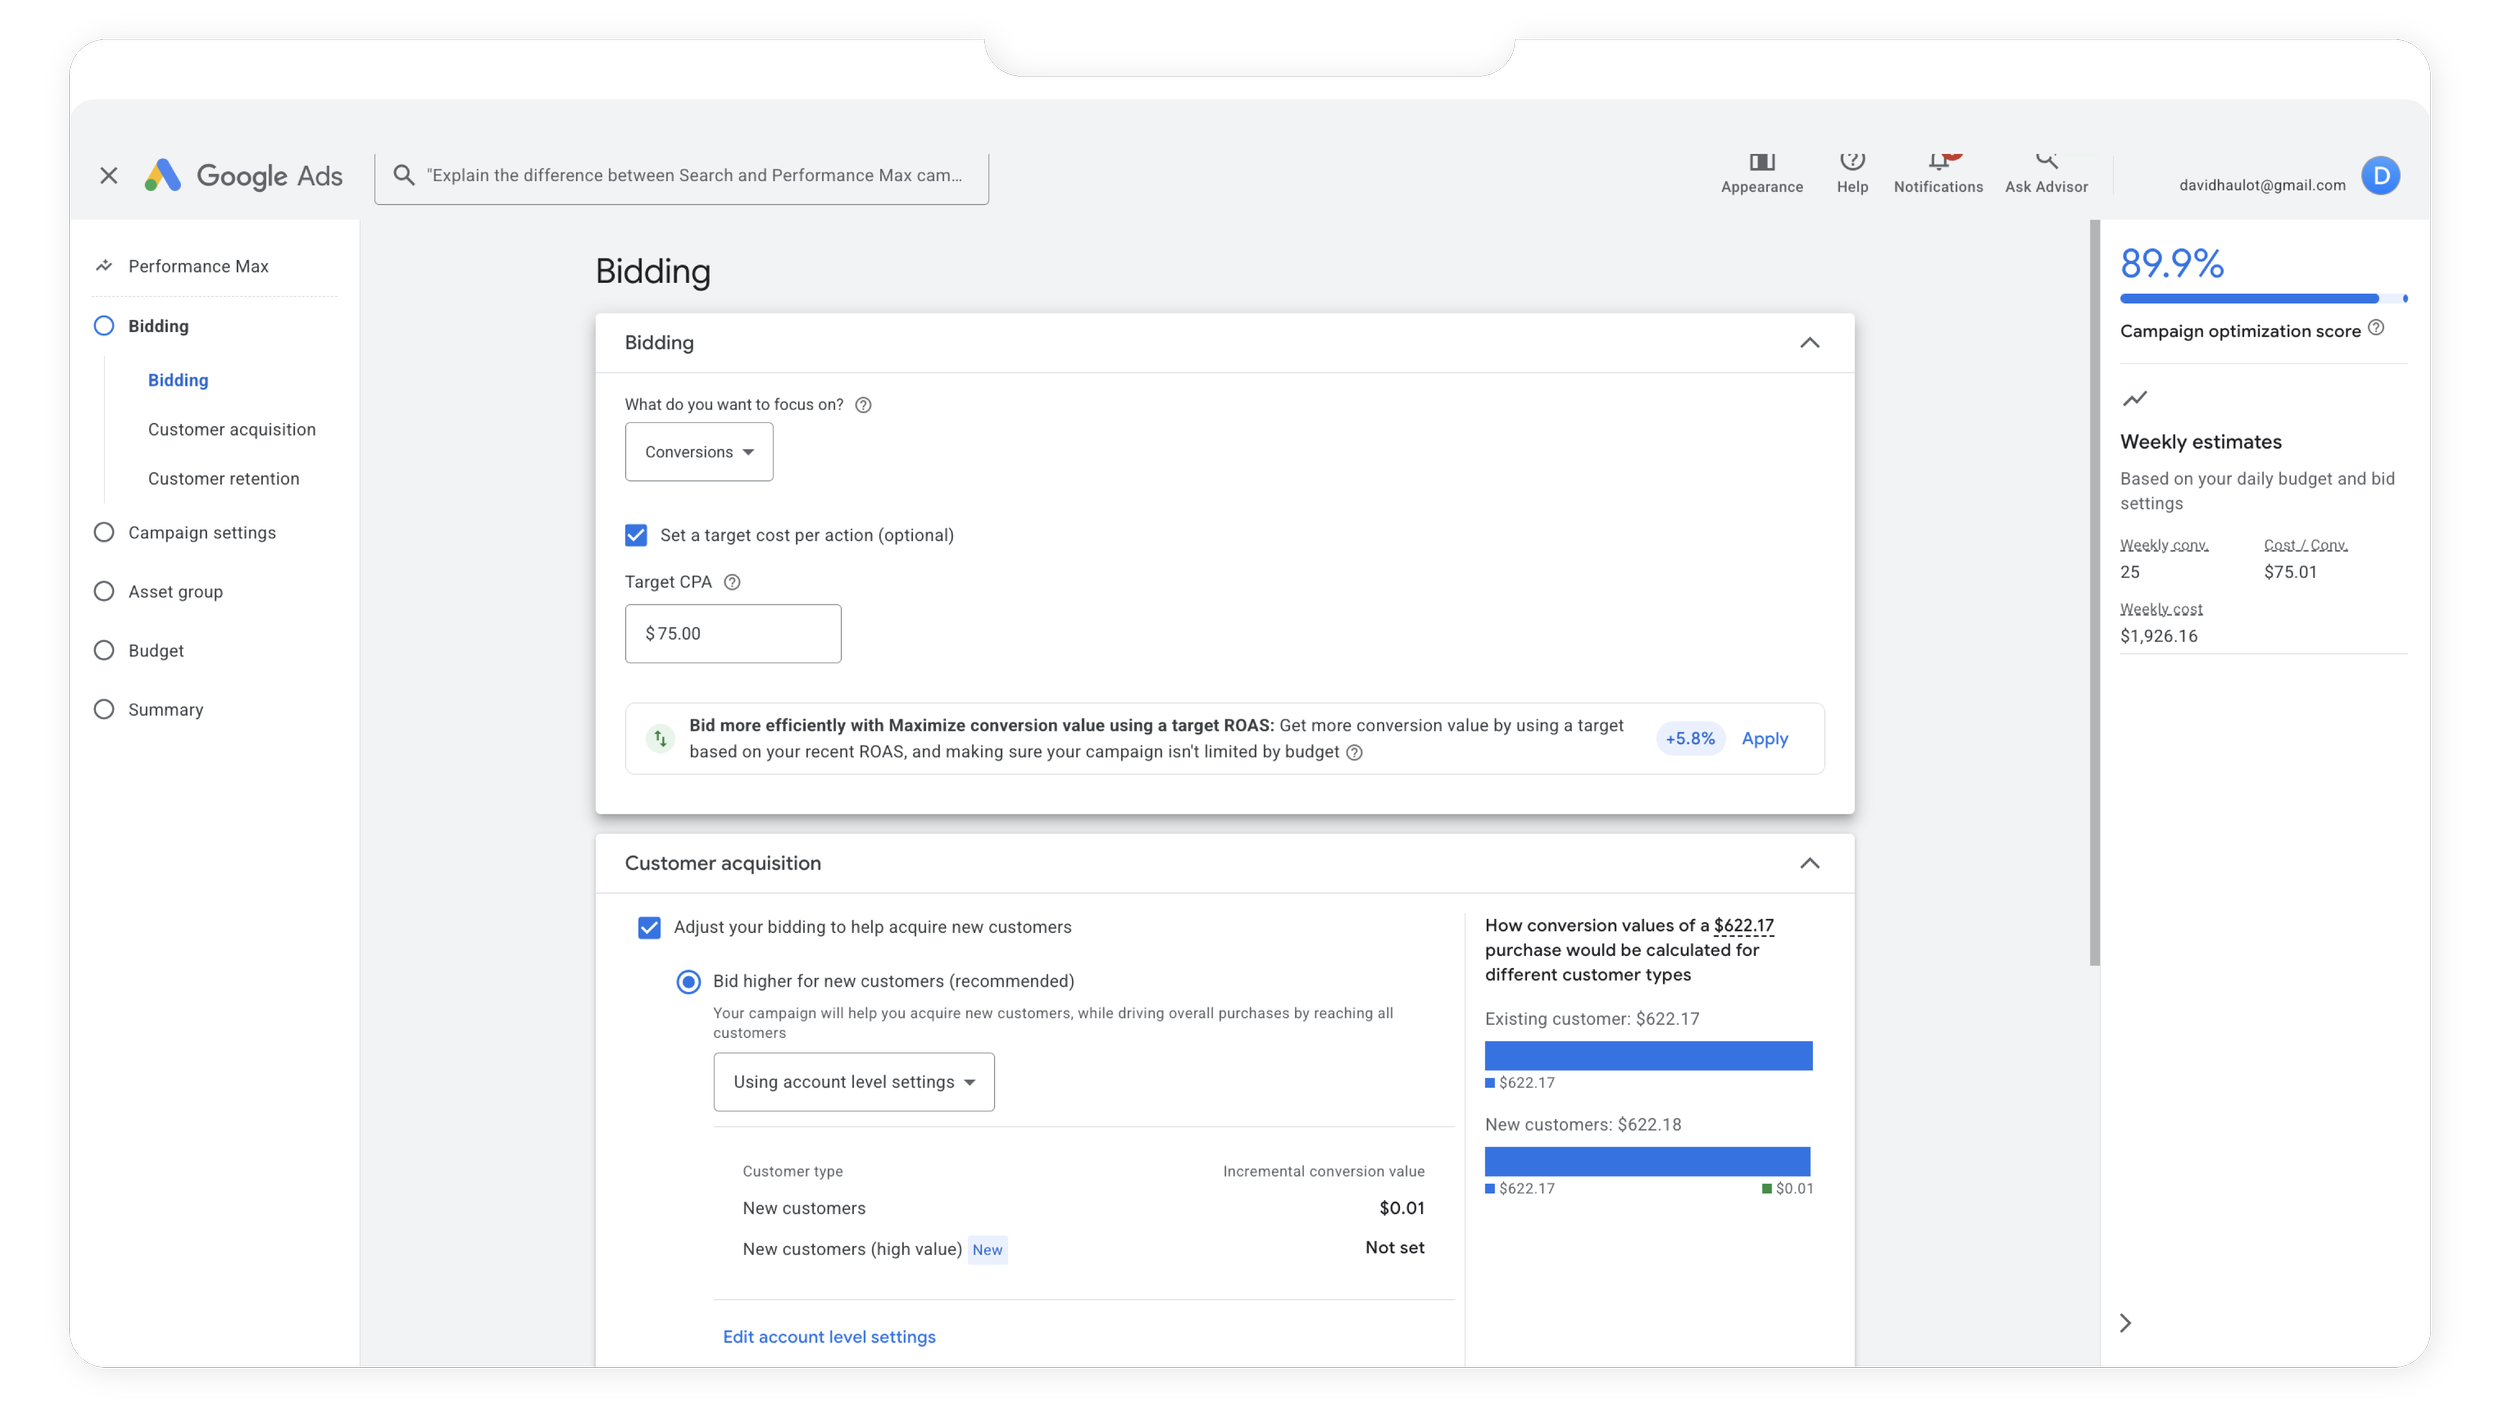Click the Target CPA help icon
This screenshot has height=1407, width=2500.
[732, 582]
